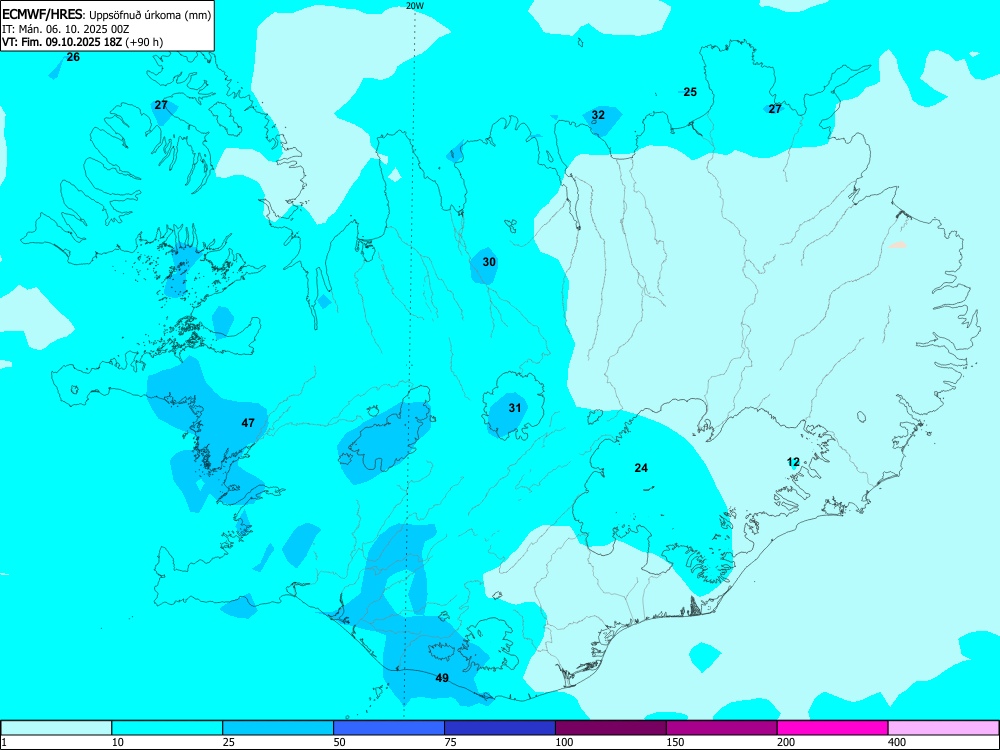The image size is (1000, 750).
Task: Click the precipitation value 26
Action: point(73,57)
